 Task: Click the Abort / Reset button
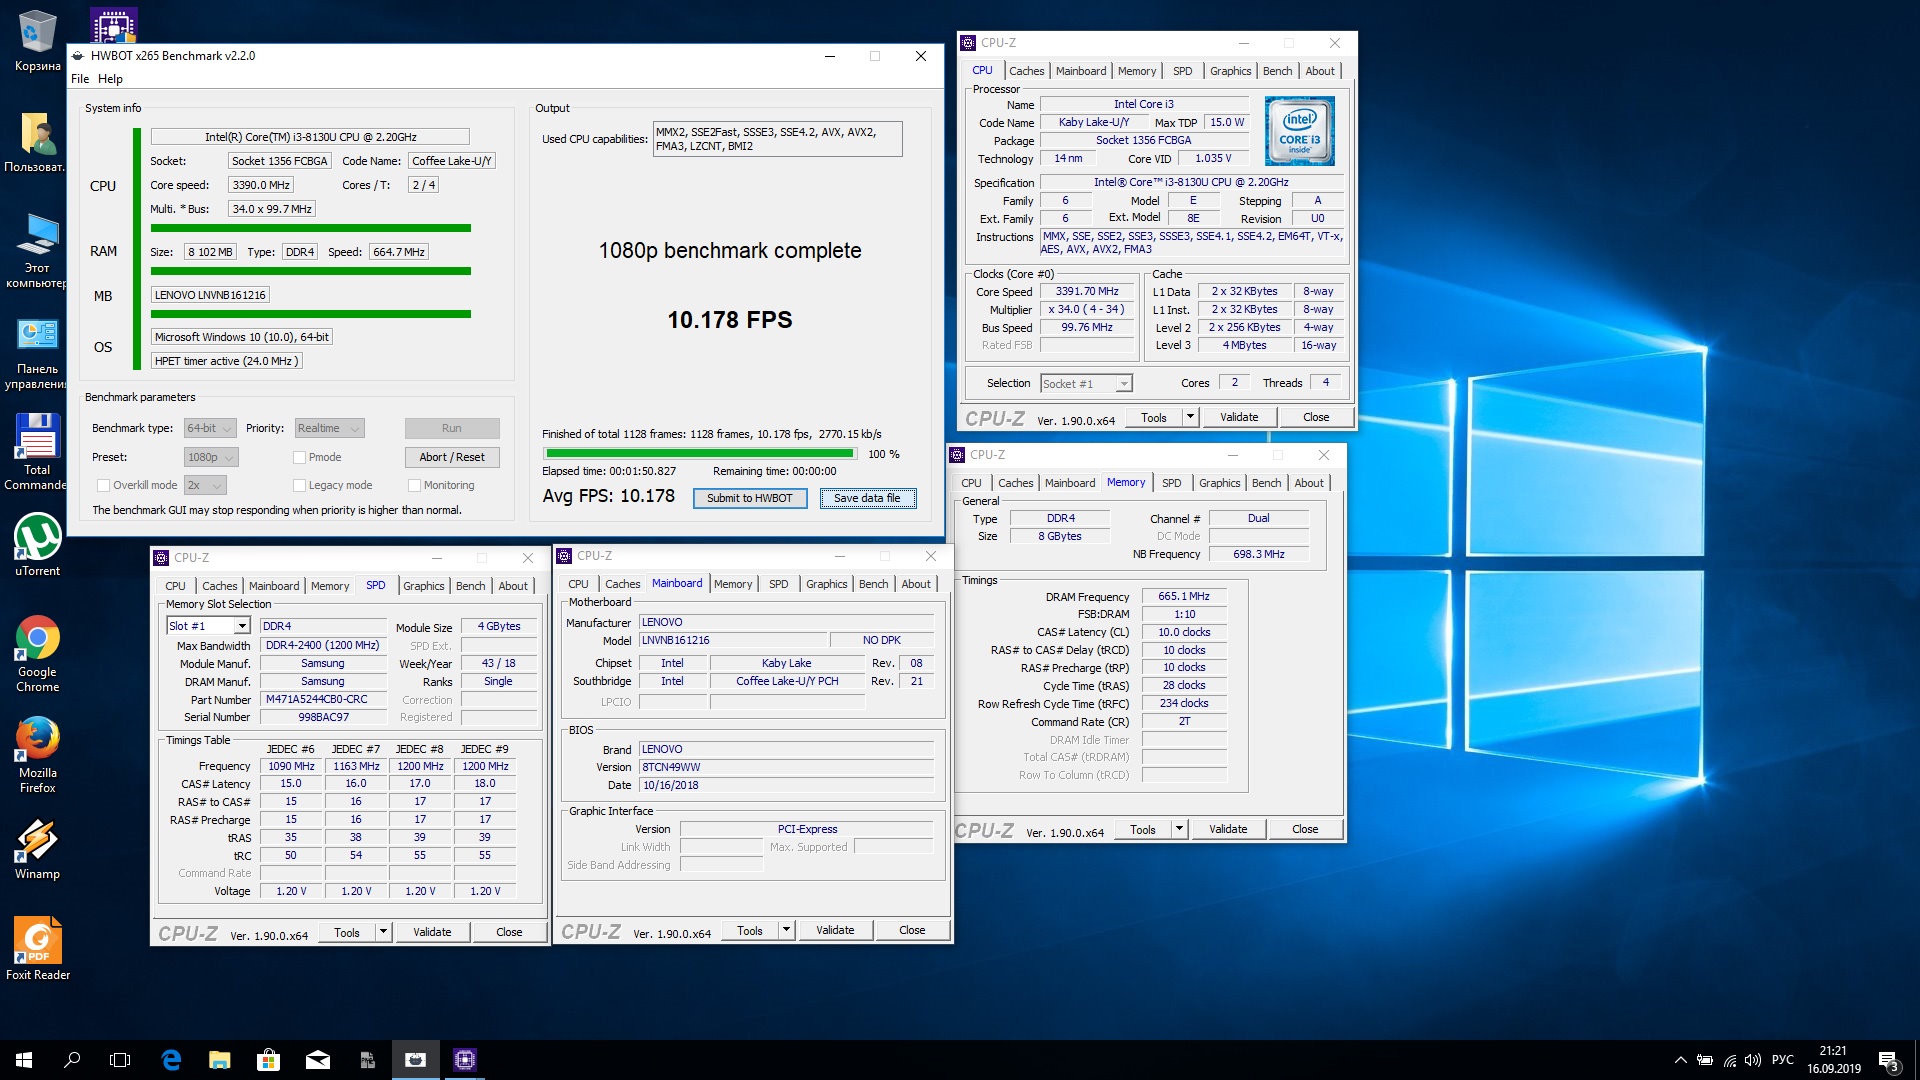[x=452, y=457]
